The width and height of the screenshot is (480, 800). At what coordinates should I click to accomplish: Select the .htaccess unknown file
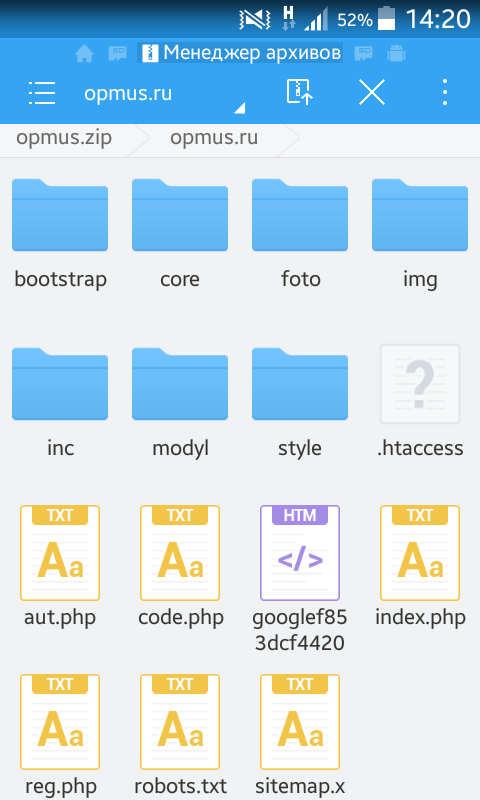click(x=420, y=403)
